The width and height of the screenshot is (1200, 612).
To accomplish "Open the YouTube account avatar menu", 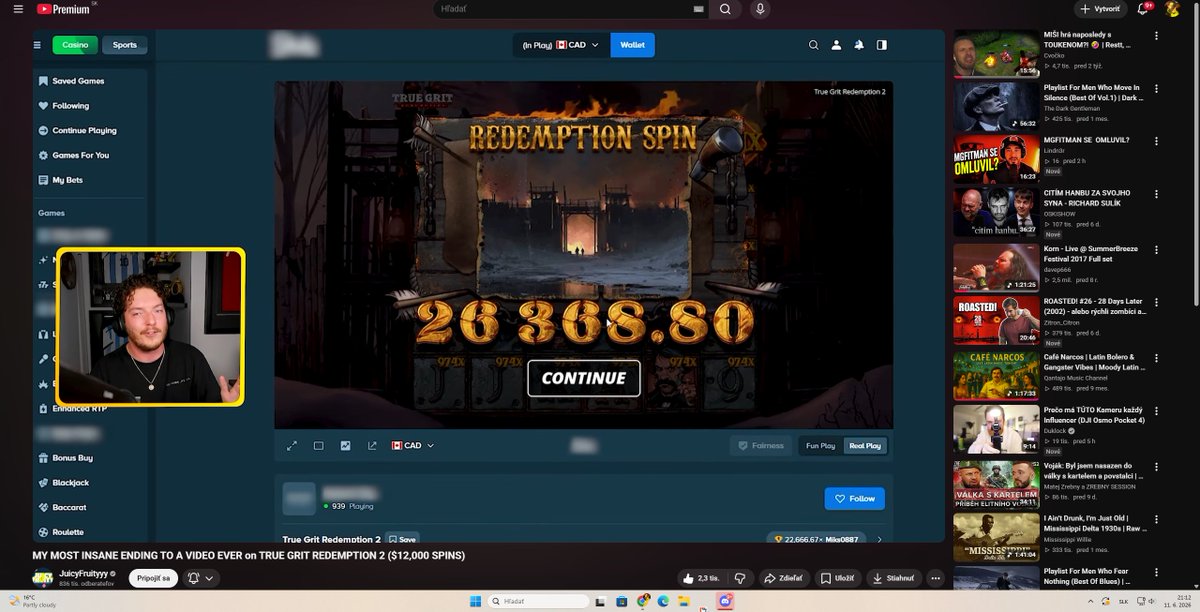I will click(x=1173, y=9).
